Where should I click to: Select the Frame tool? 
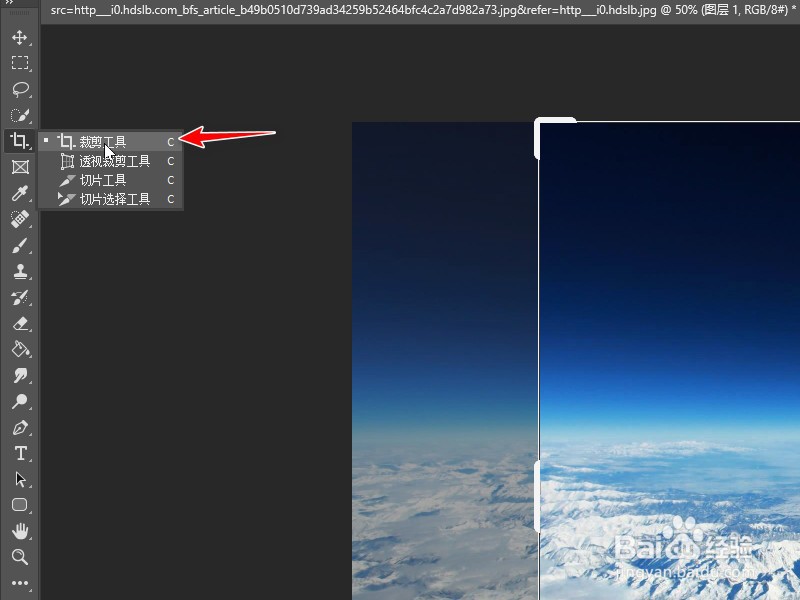coord(20,167)
